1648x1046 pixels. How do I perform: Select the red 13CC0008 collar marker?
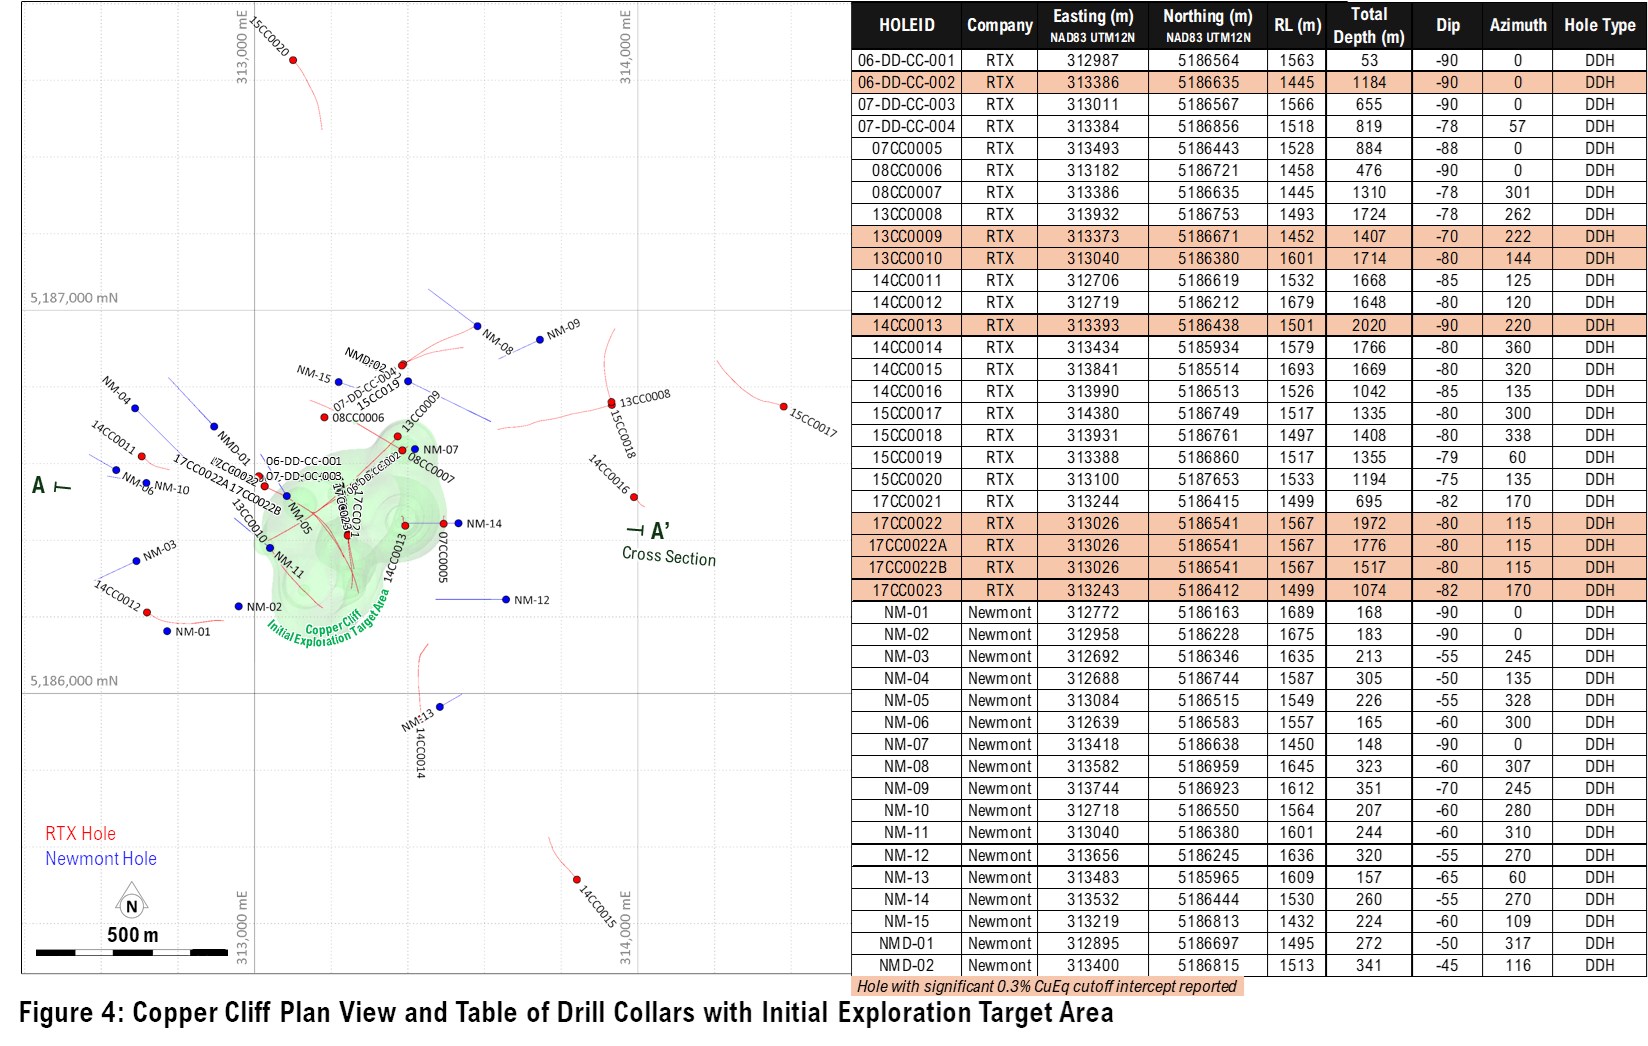612,403
